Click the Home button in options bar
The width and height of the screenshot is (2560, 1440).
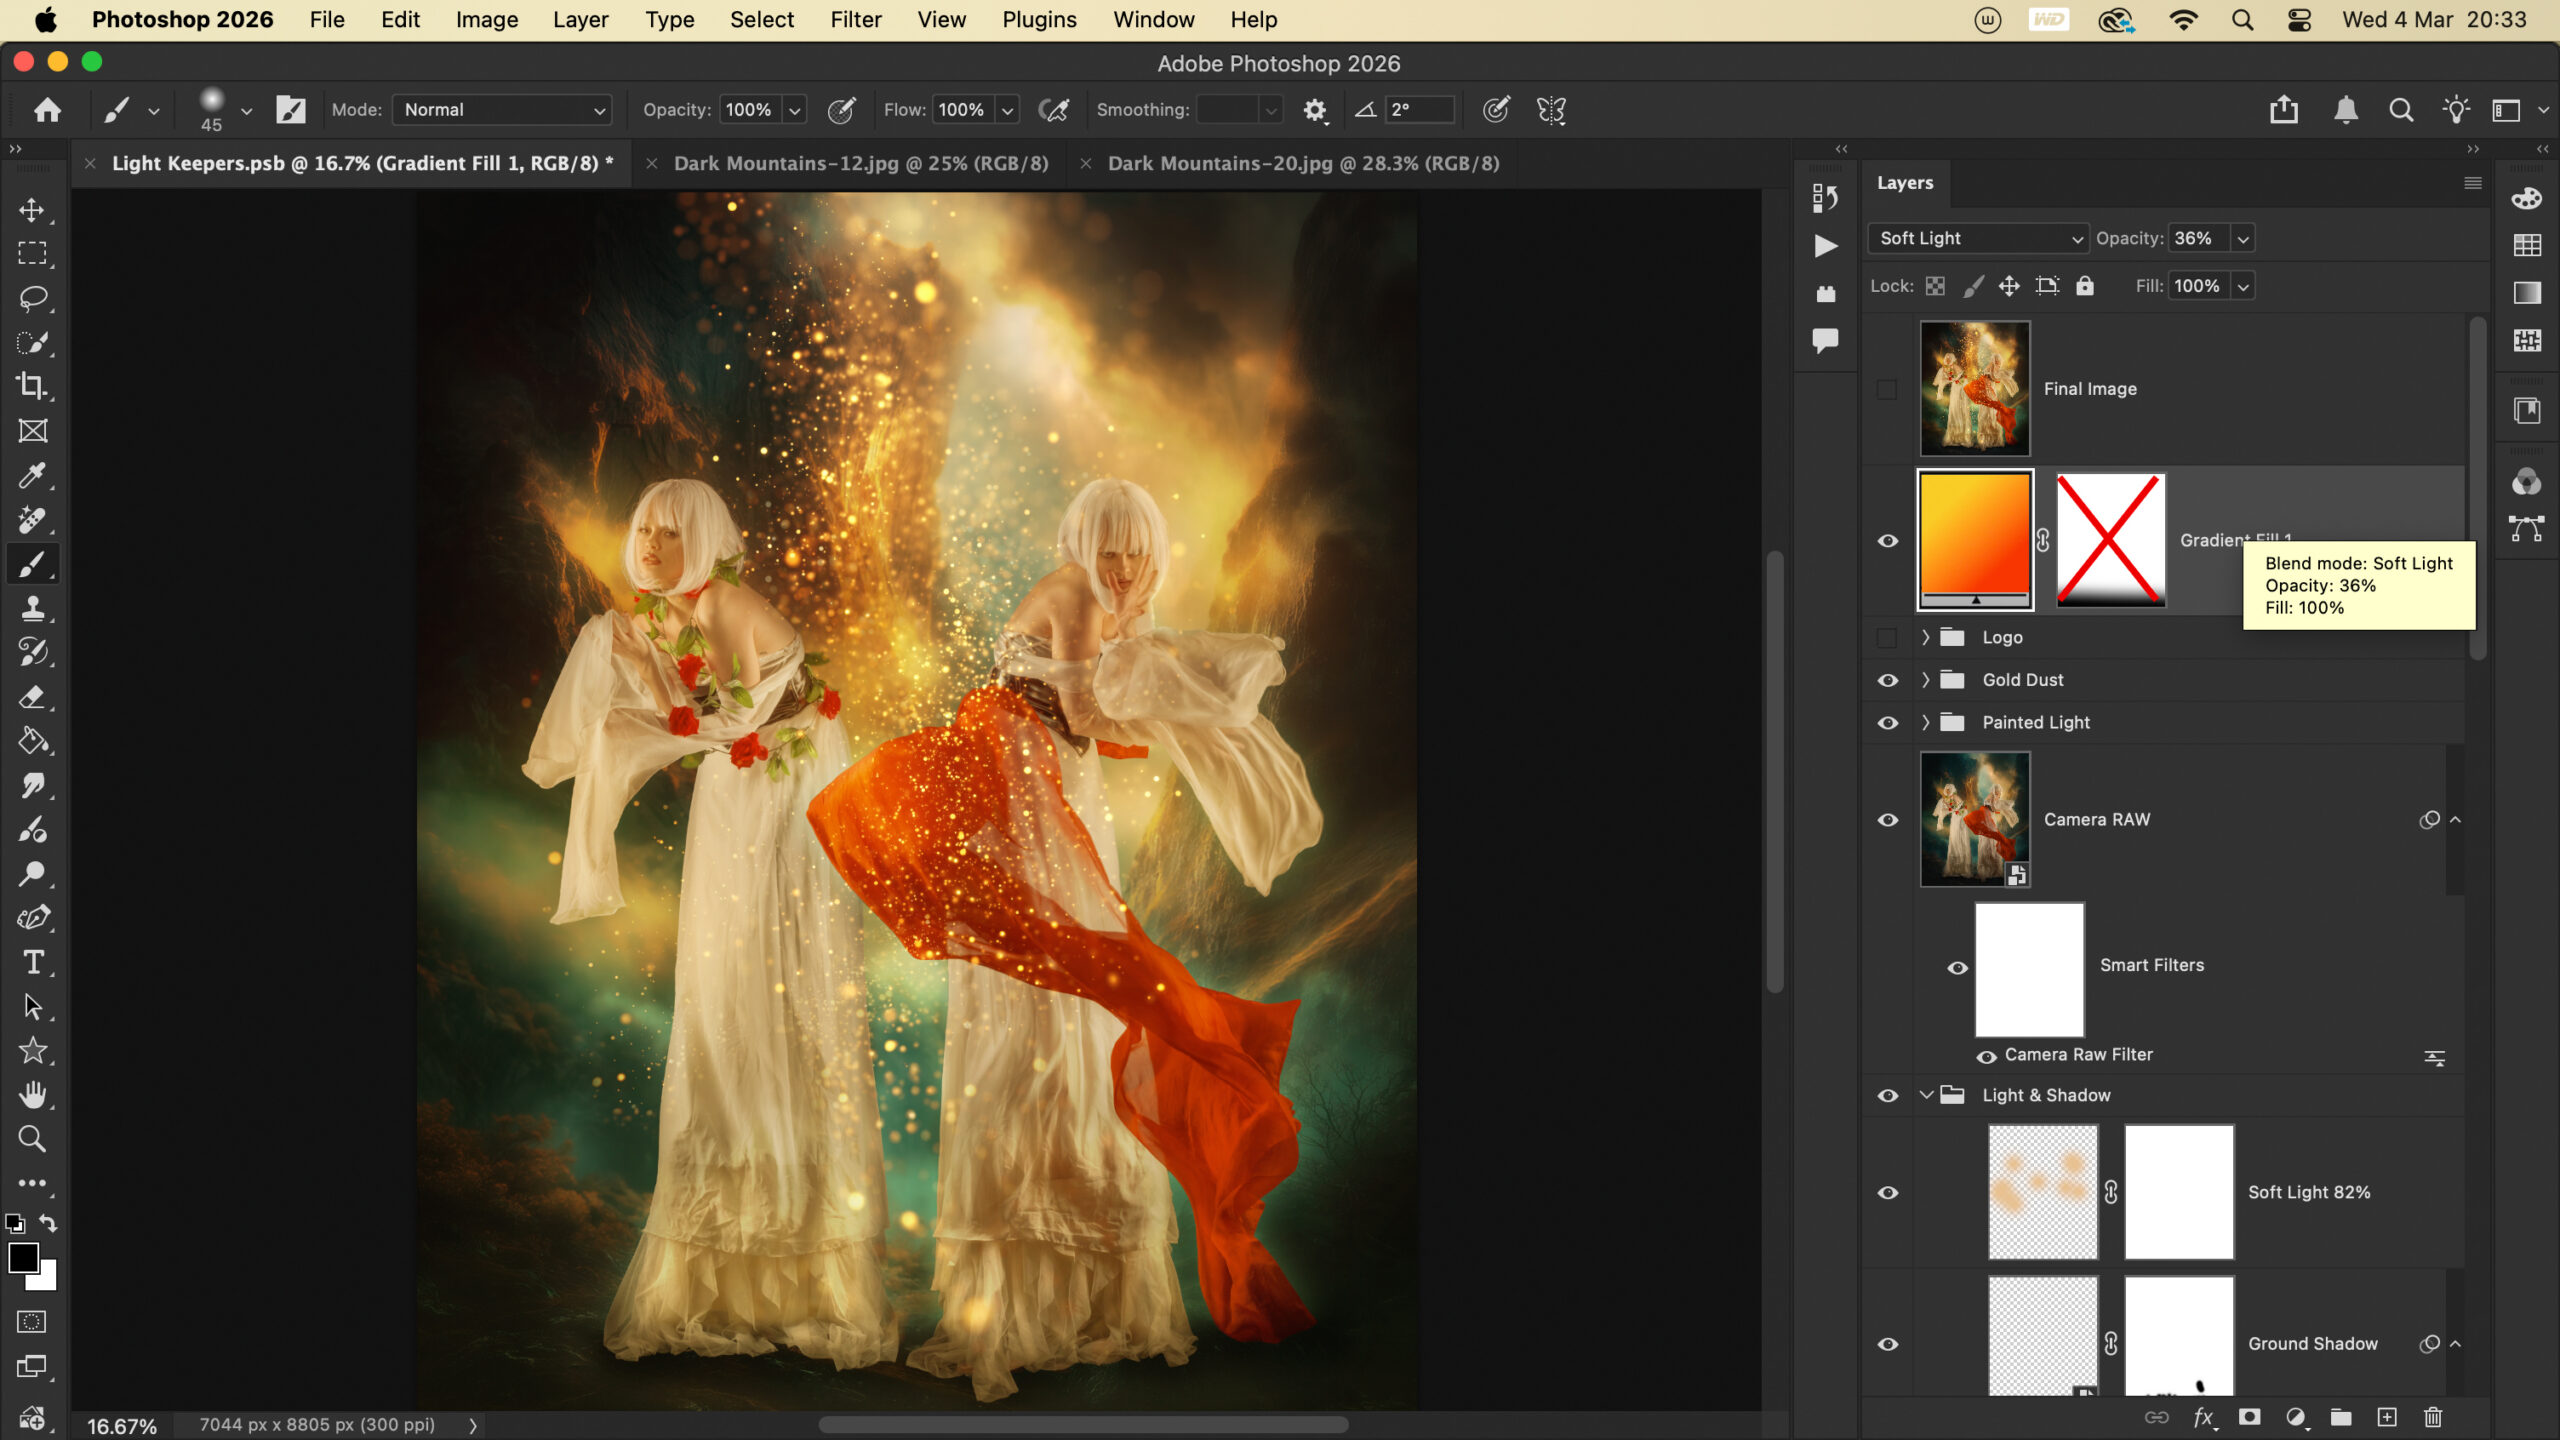pos(47,110)
